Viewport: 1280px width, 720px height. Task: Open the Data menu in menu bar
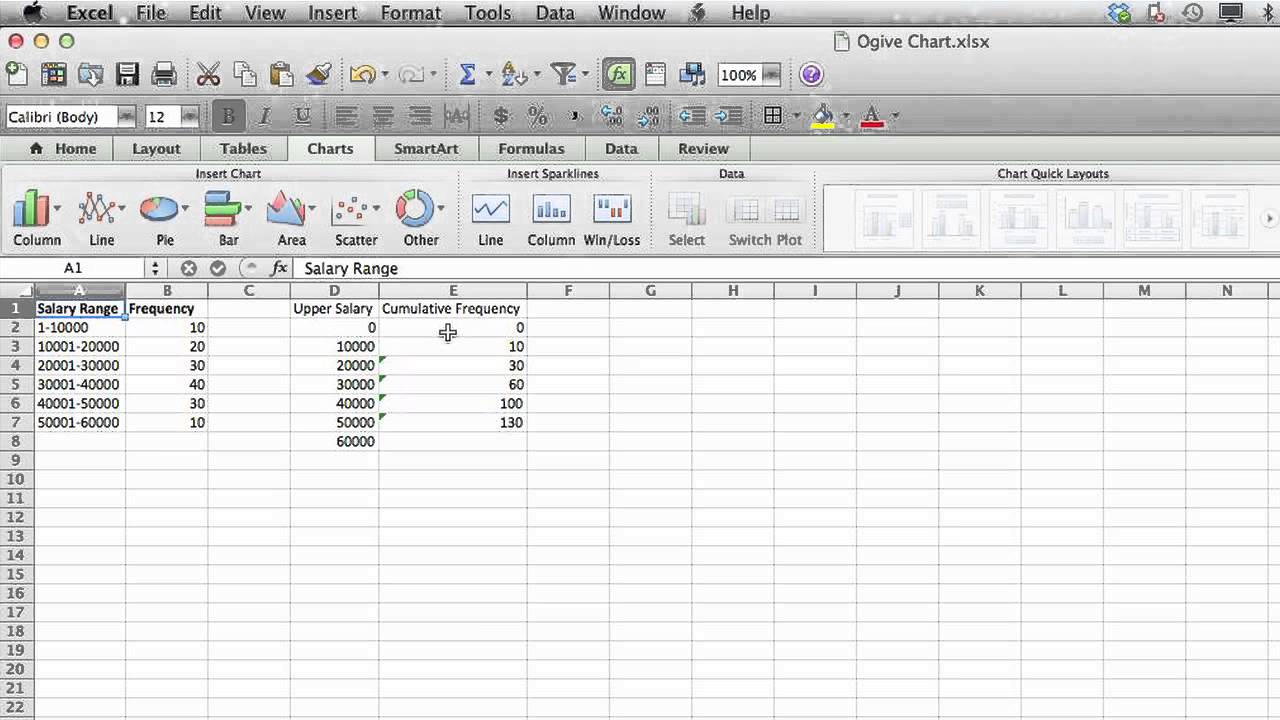click(x=555, y=13)
